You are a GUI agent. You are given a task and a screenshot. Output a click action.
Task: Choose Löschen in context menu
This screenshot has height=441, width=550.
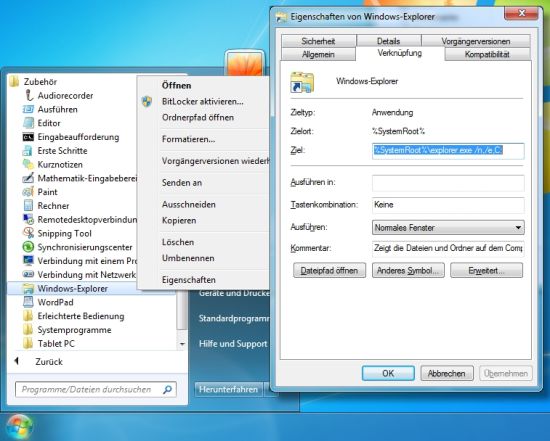178,242
